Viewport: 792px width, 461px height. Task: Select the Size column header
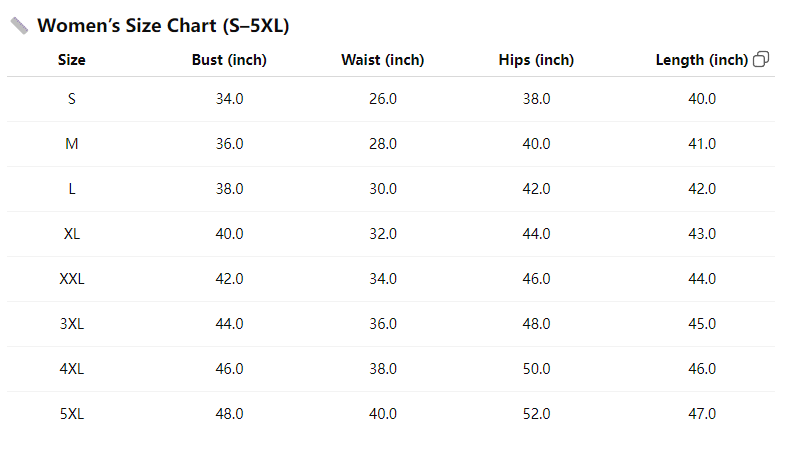72,60
